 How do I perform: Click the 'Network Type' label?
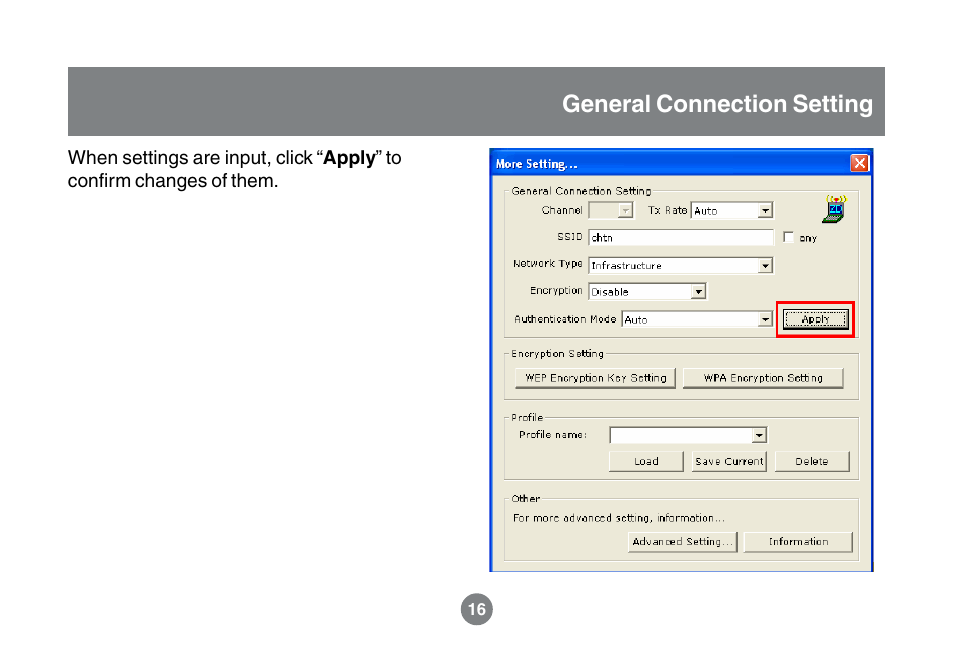click(x=548, y=264)
